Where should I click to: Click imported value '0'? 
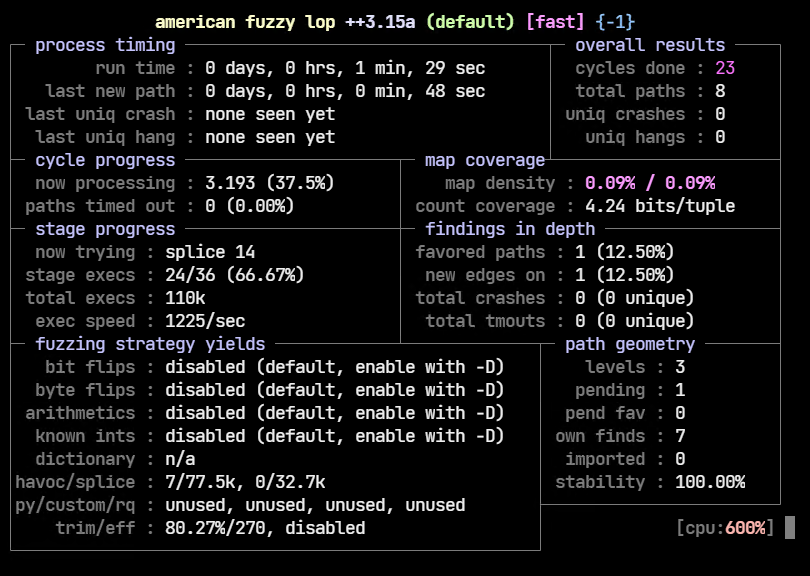[680, 459]
